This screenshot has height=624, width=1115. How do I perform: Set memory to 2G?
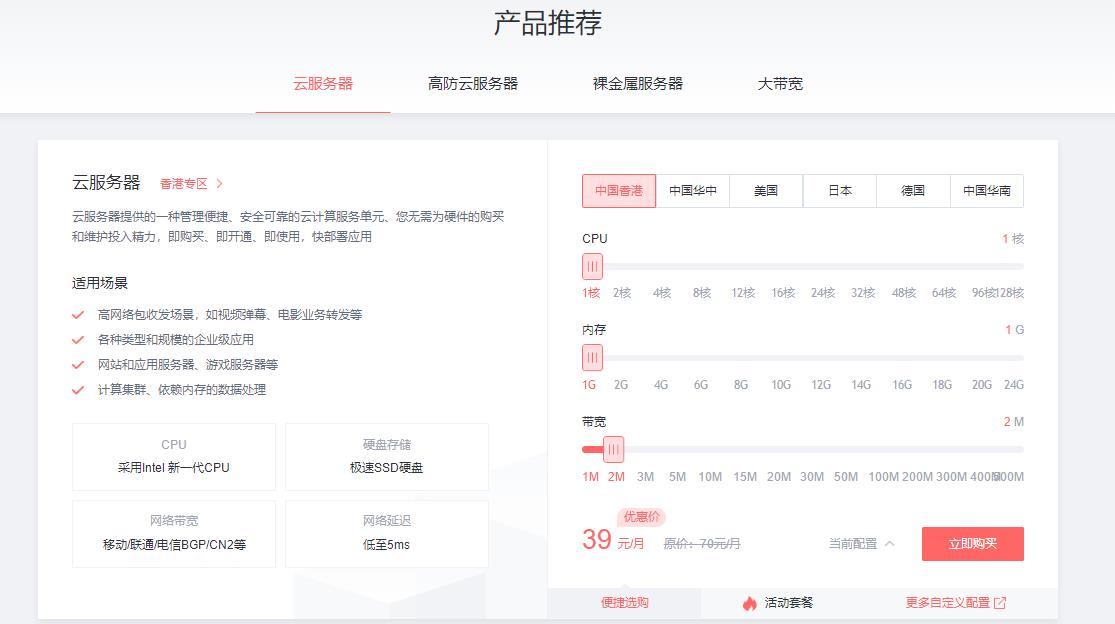pyautogui.click(x=621, y=384)
